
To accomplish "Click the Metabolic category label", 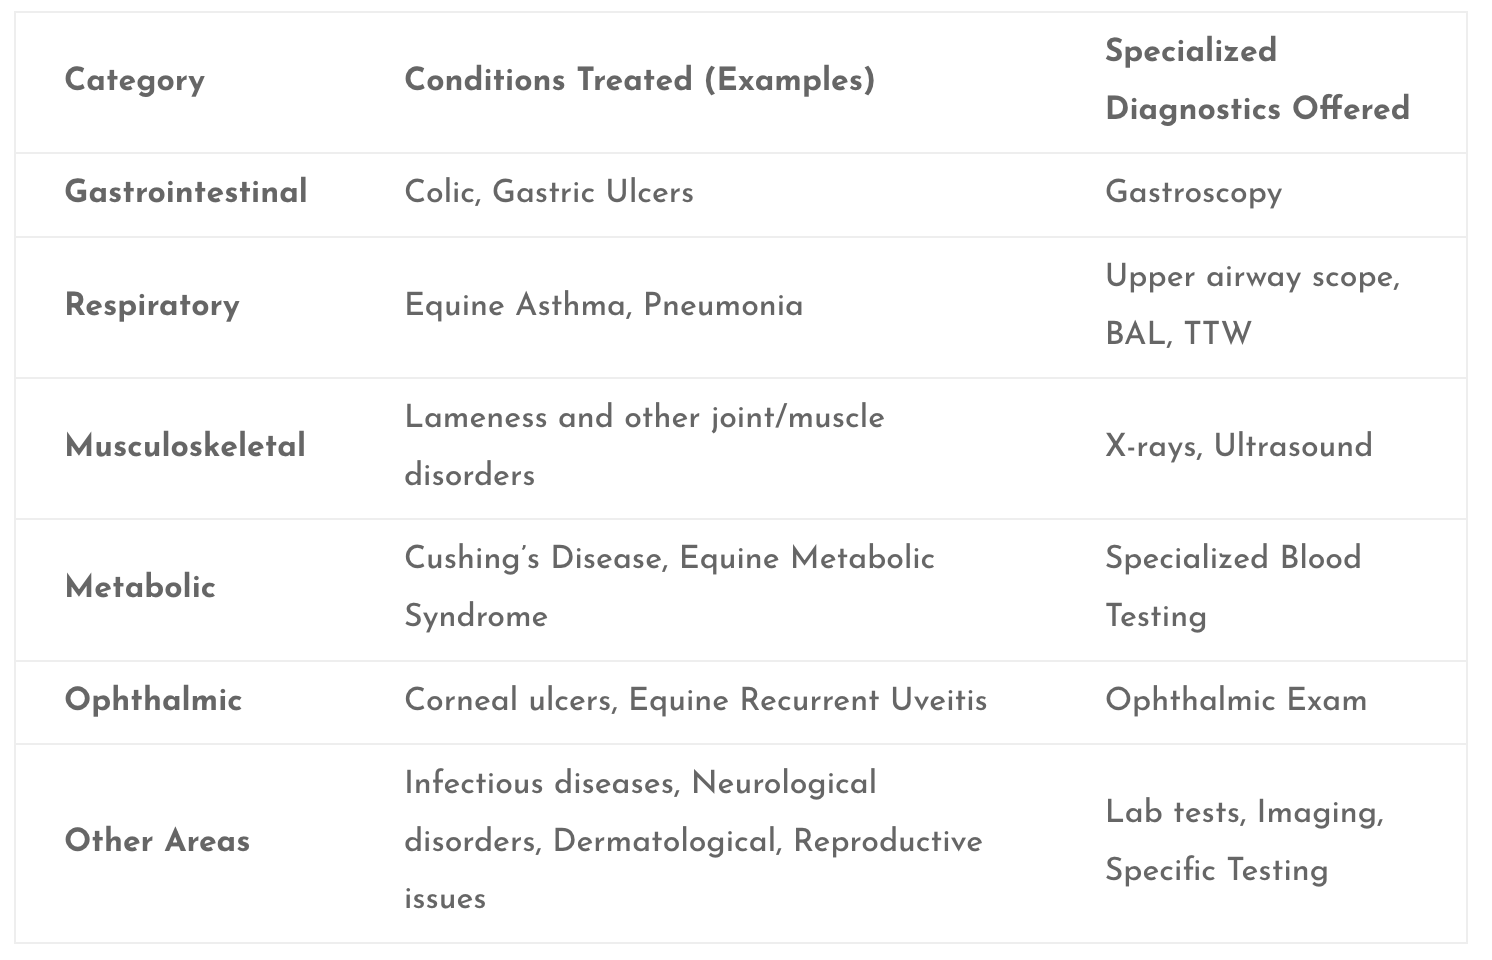I will tap(140, 587).
